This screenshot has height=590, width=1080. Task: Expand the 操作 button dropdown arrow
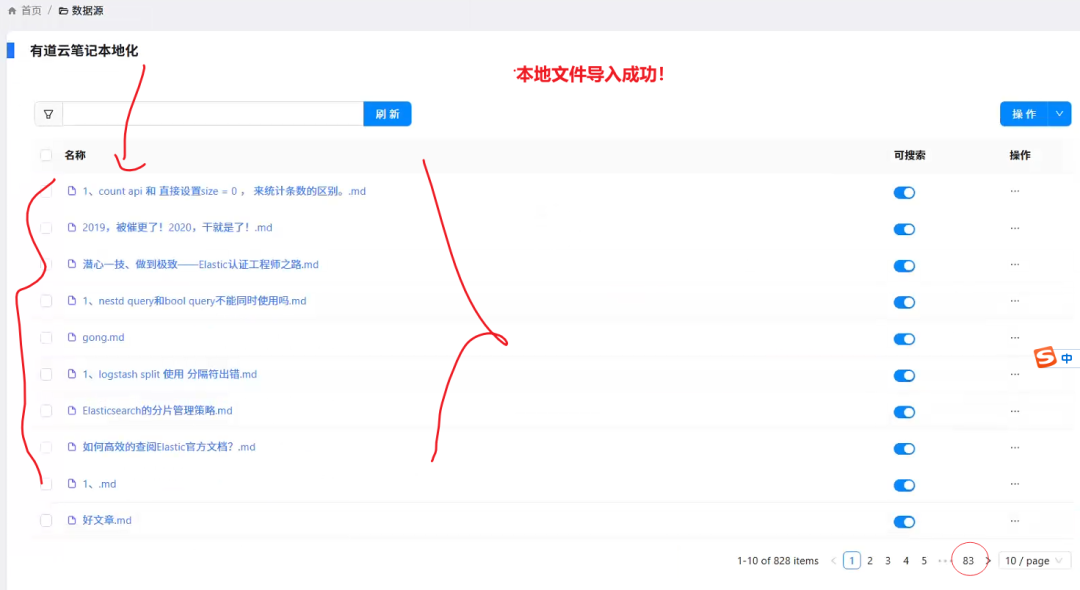coord(1059,114)
